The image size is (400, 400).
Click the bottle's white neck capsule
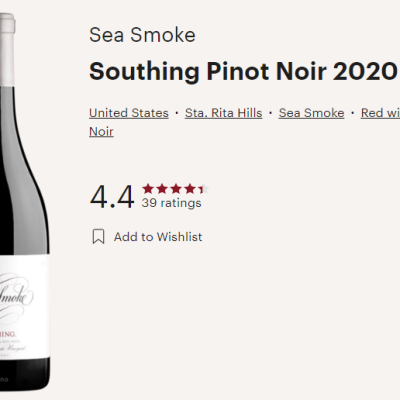pos(7,50)
